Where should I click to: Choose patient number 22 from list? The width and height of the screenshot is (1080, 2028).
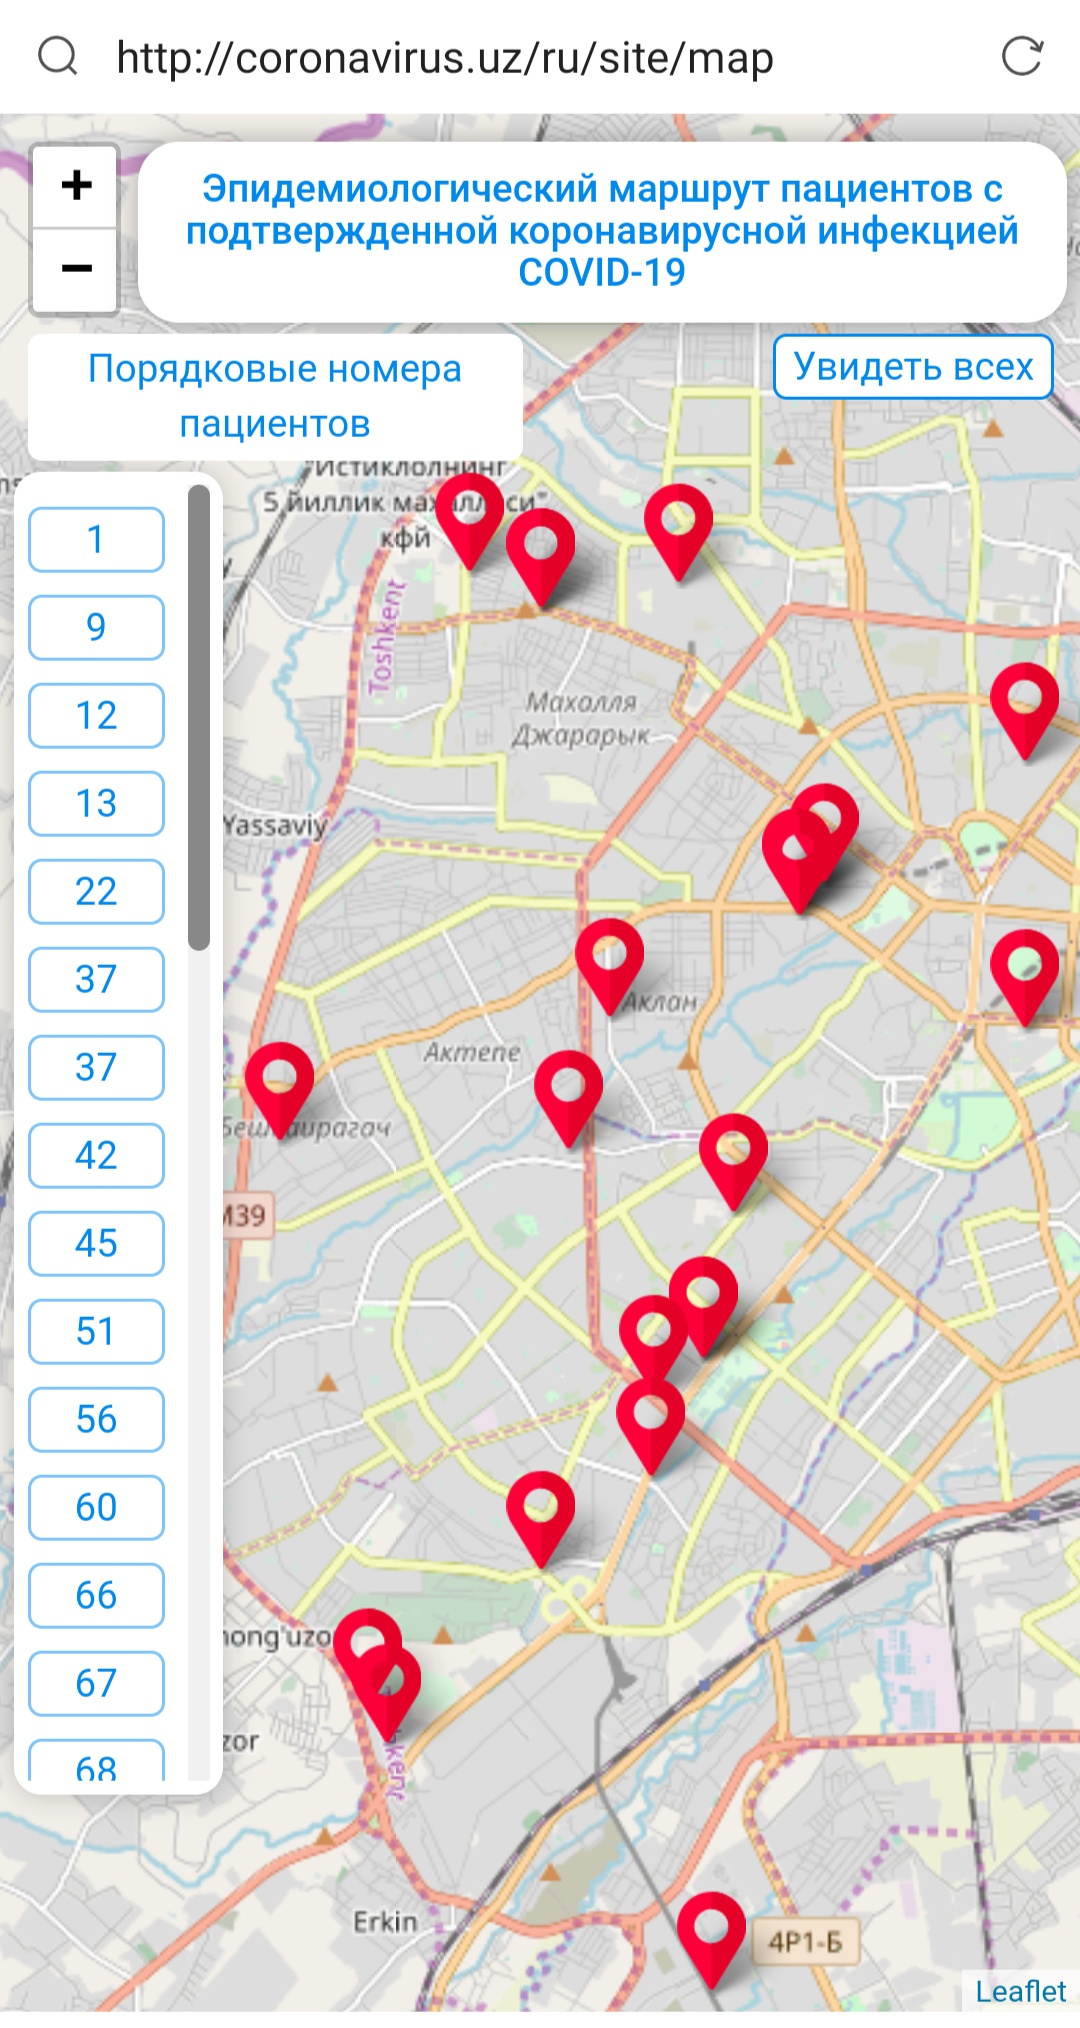(x=96, y=892)
